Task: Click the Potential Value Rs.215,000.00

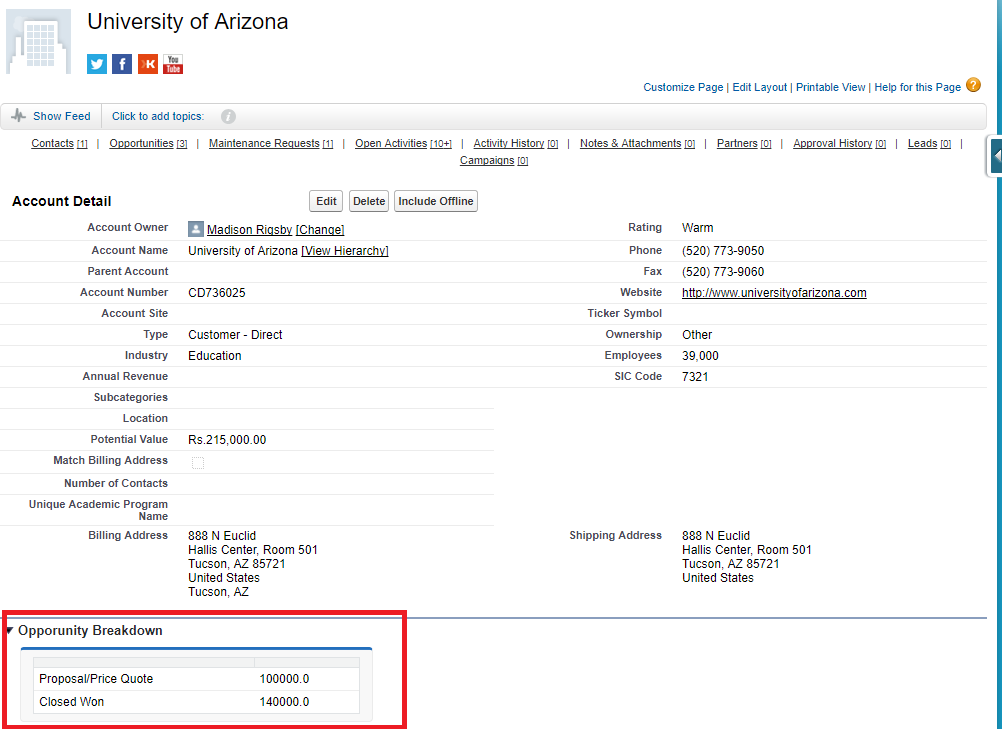Action: tap(227, 440)
